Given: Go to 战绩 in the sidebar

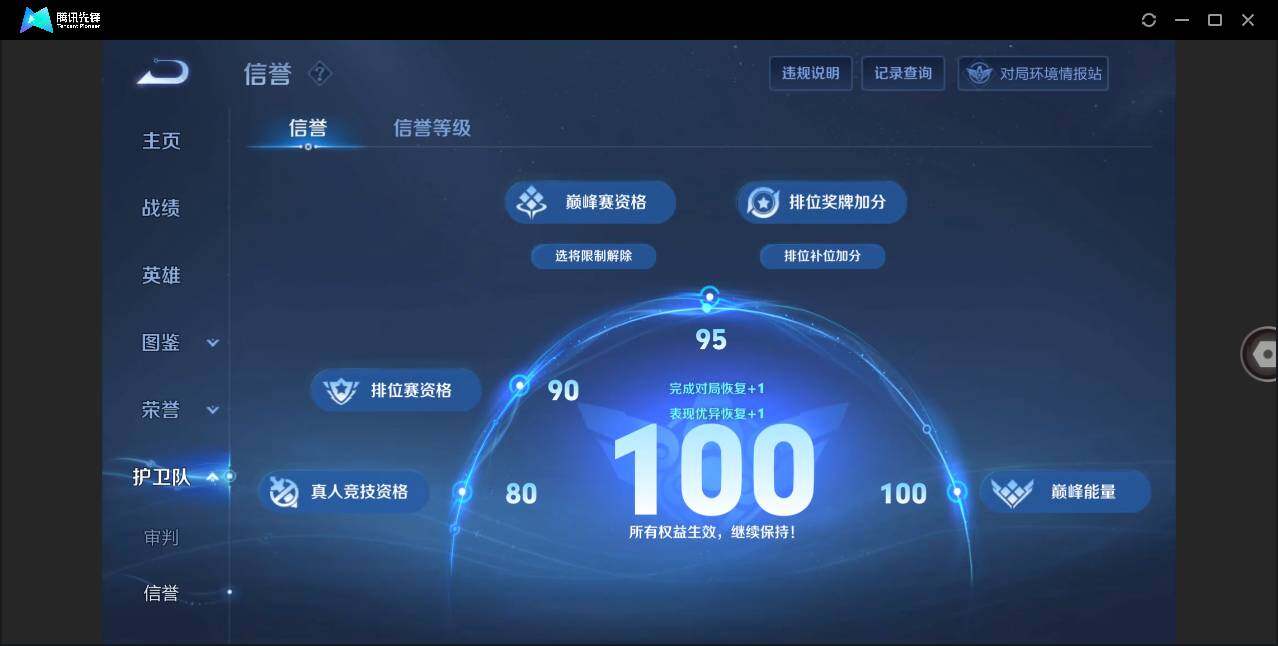Looking at the screenshot, I should pyautogui.click(x=161, y=207).
